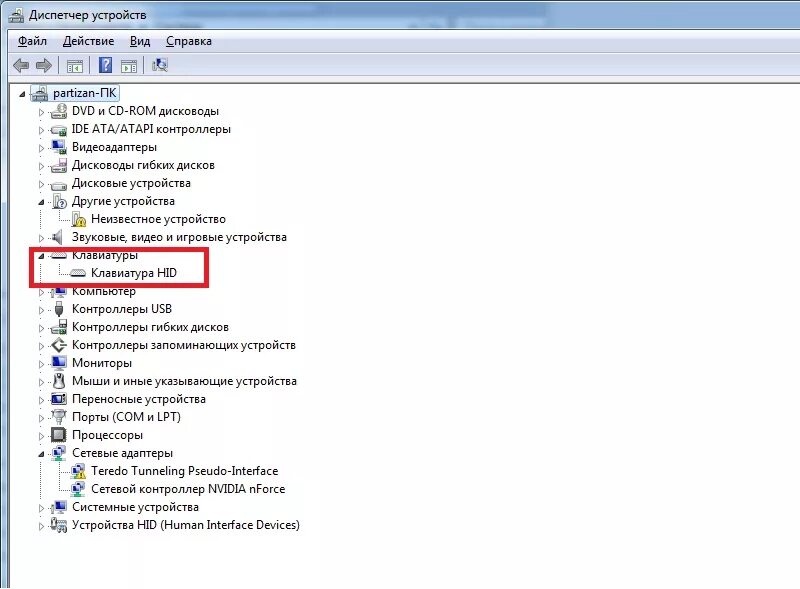Click the Устройства HID category icon

click(59, 525)
